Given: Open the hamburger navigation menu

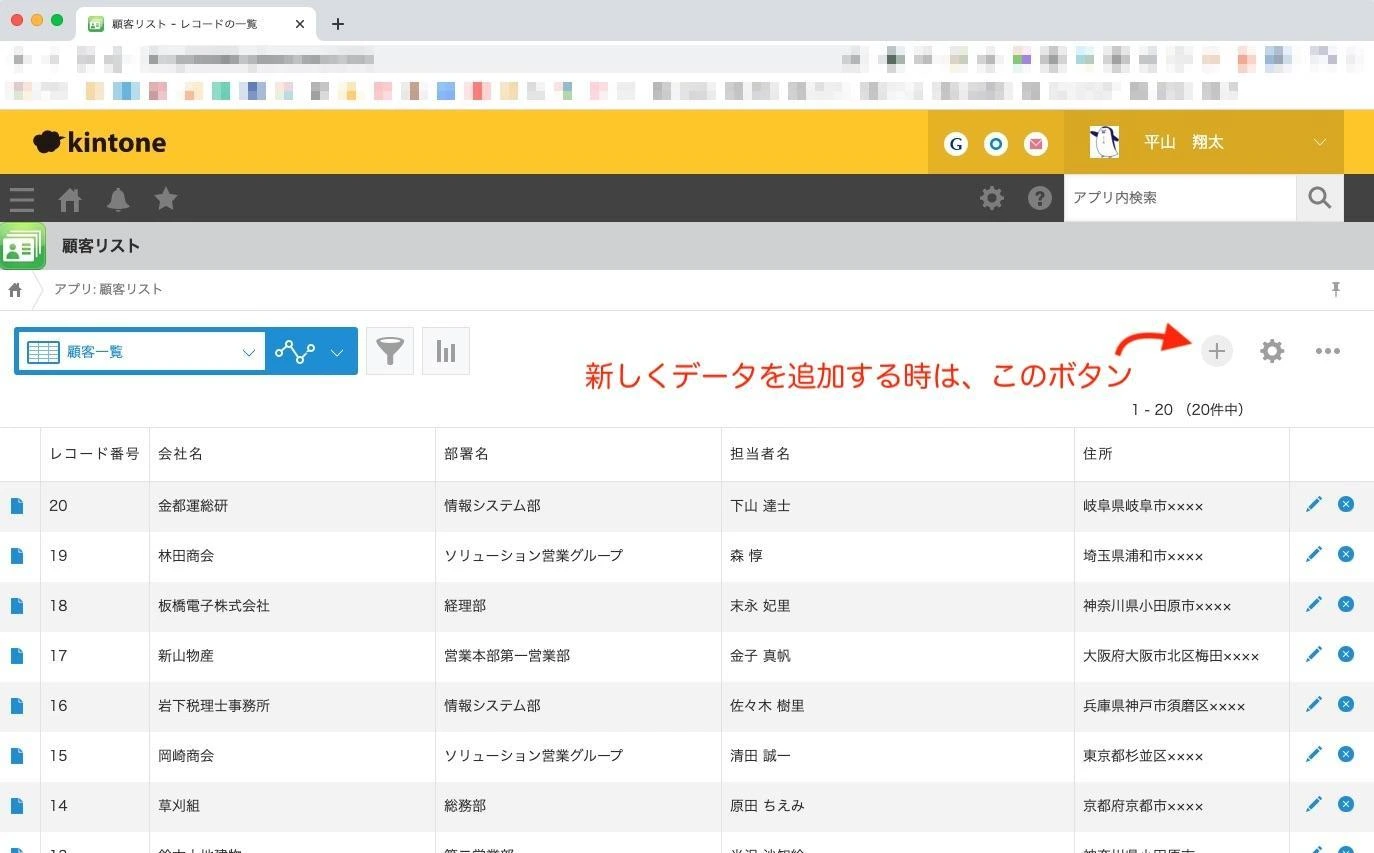Looking at the screenshot, I should coord(22,199).
